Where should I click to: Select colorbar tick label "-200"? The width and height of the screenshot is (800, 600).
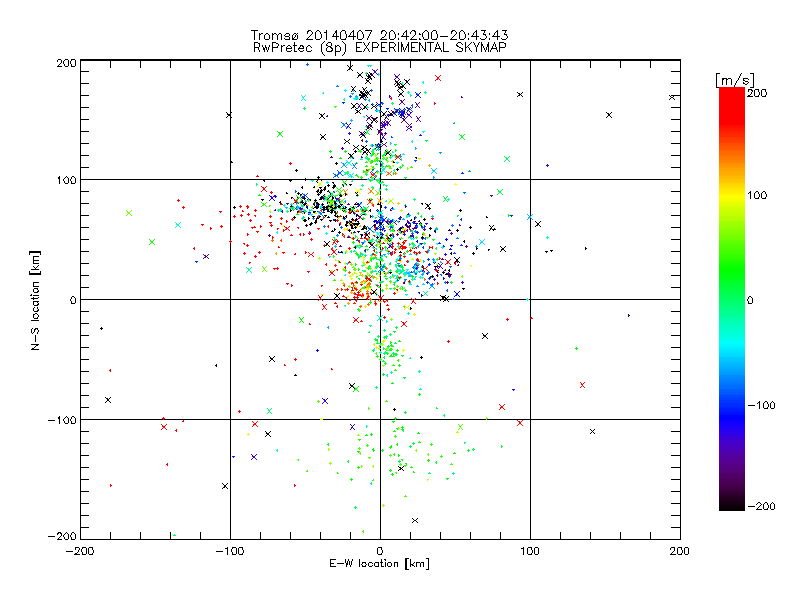(761, 506)
